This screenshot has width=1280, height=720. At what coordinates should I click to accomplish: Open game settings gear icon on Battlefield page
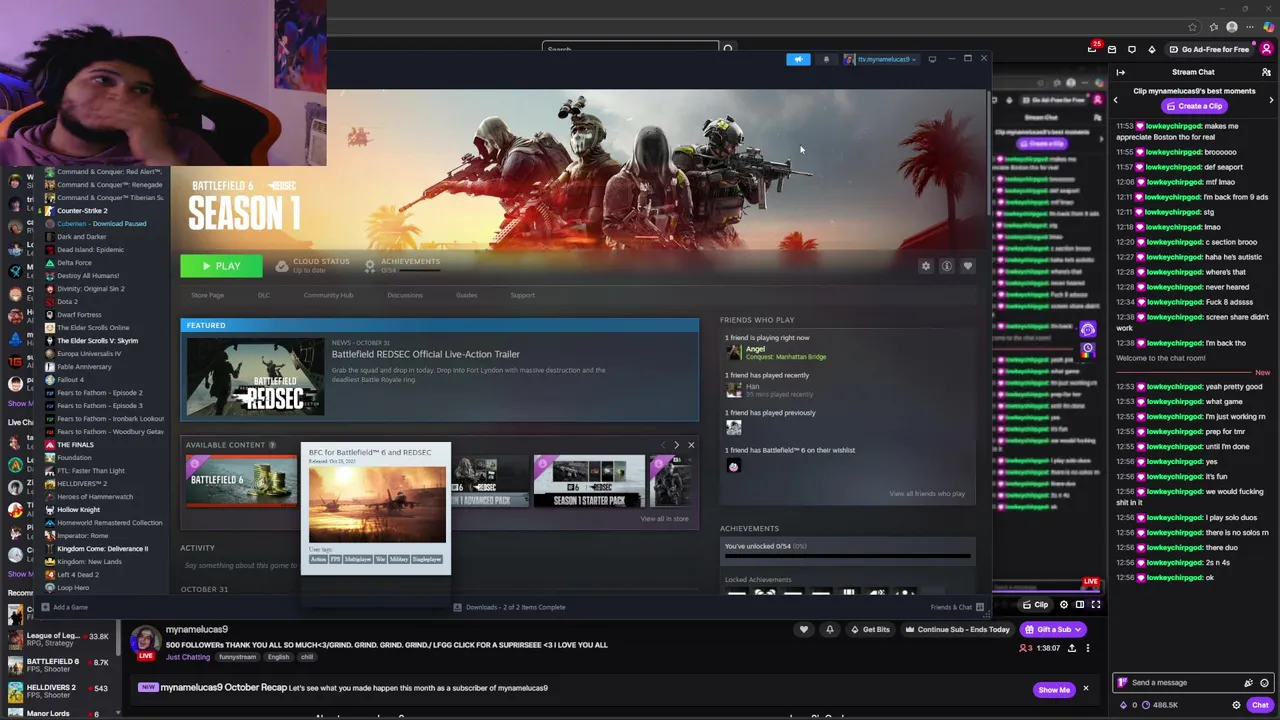point(926,266)
